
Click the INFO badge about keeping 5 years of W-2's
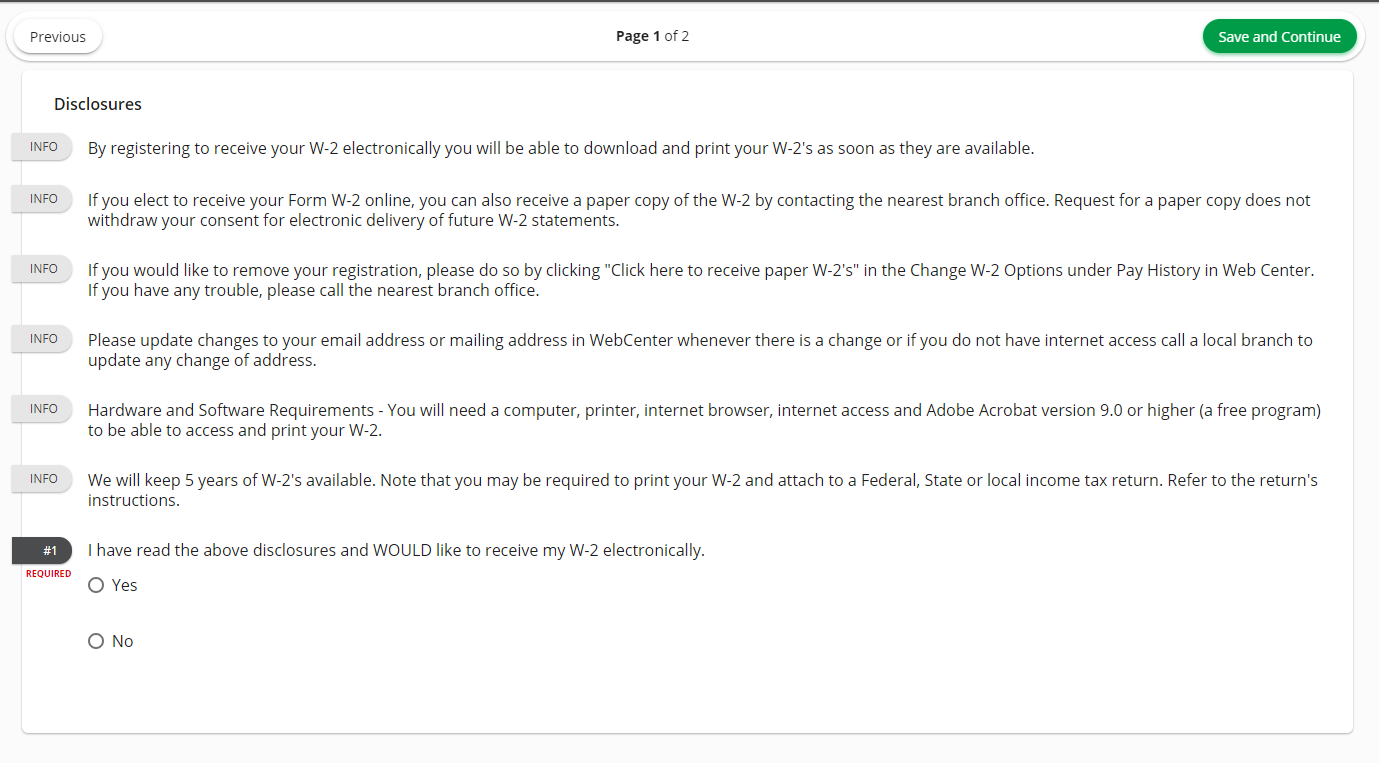point(42,479)
